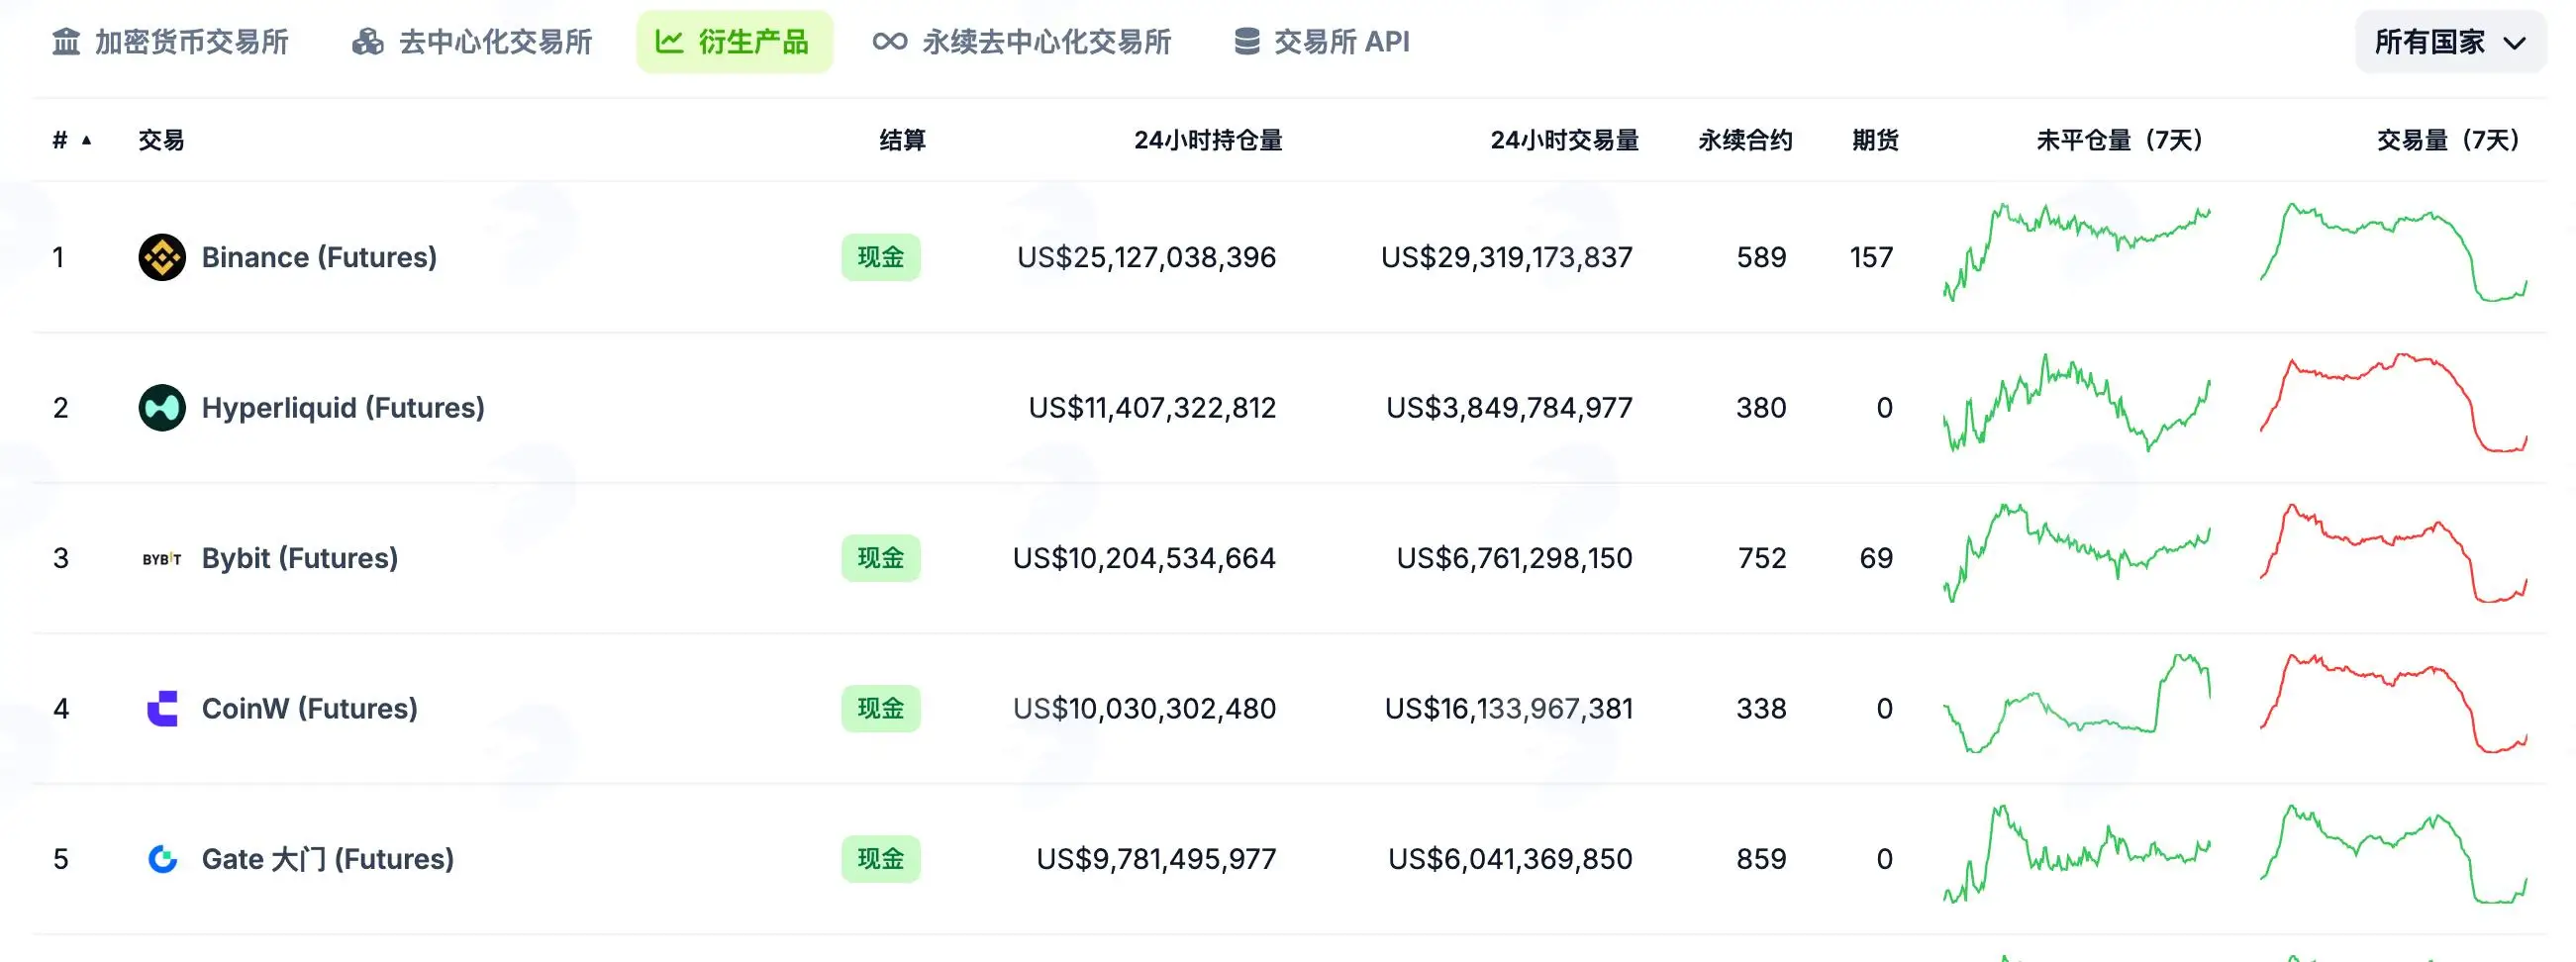Click the Bybit logo icon
The height and width of the screenshot is (962, 2576).
pyautogui.click(x=162, y=559)
